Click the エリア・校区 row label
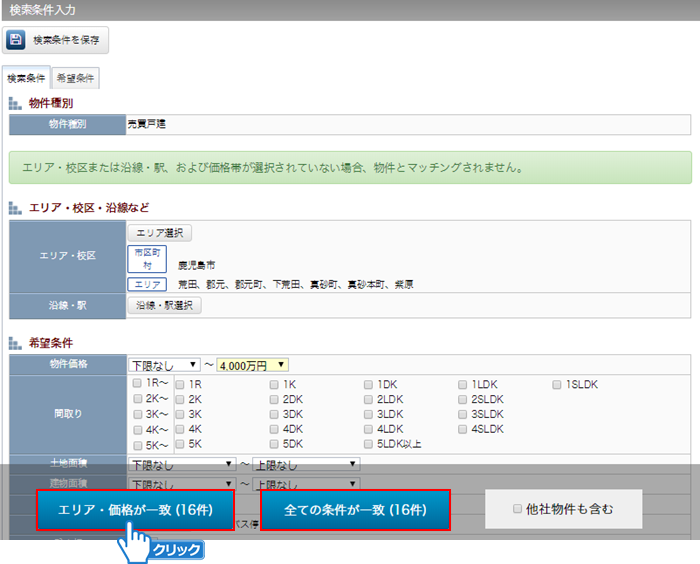 coord(68,256)
